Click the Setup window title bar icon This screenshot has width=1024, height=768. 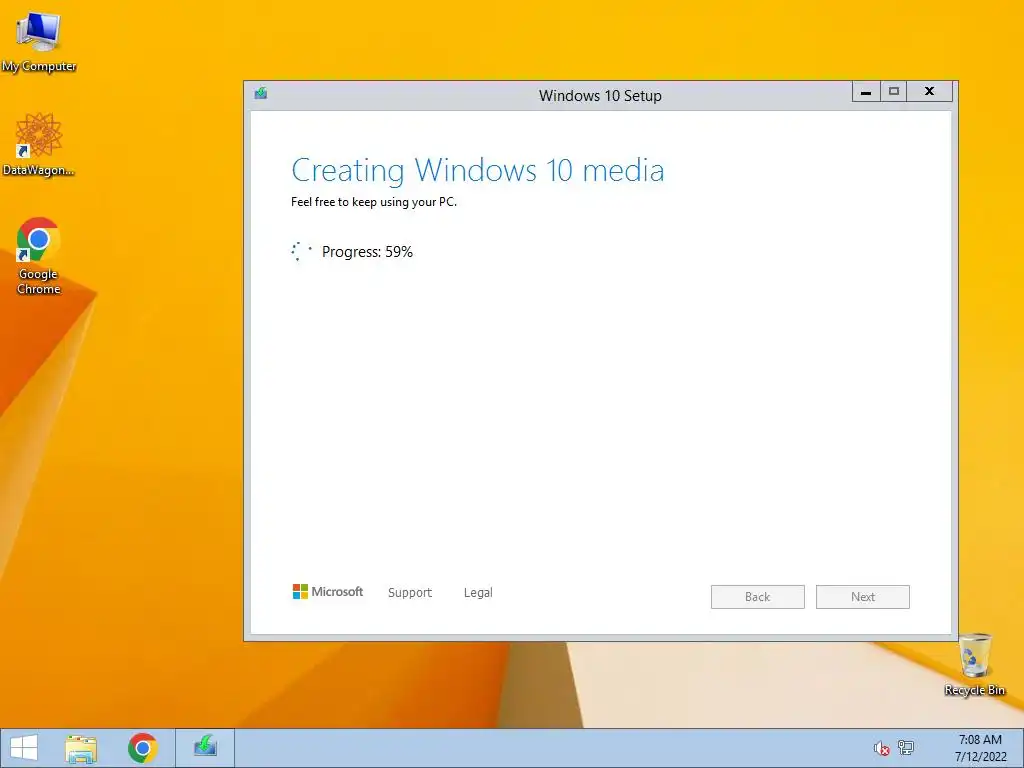(x=261, y=93)
